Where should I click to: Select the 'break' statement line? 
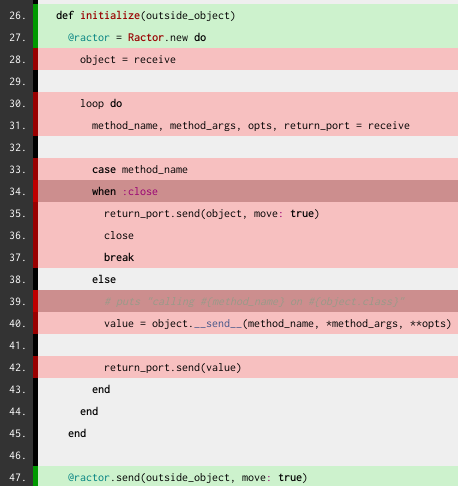click(x=248, y=257)
